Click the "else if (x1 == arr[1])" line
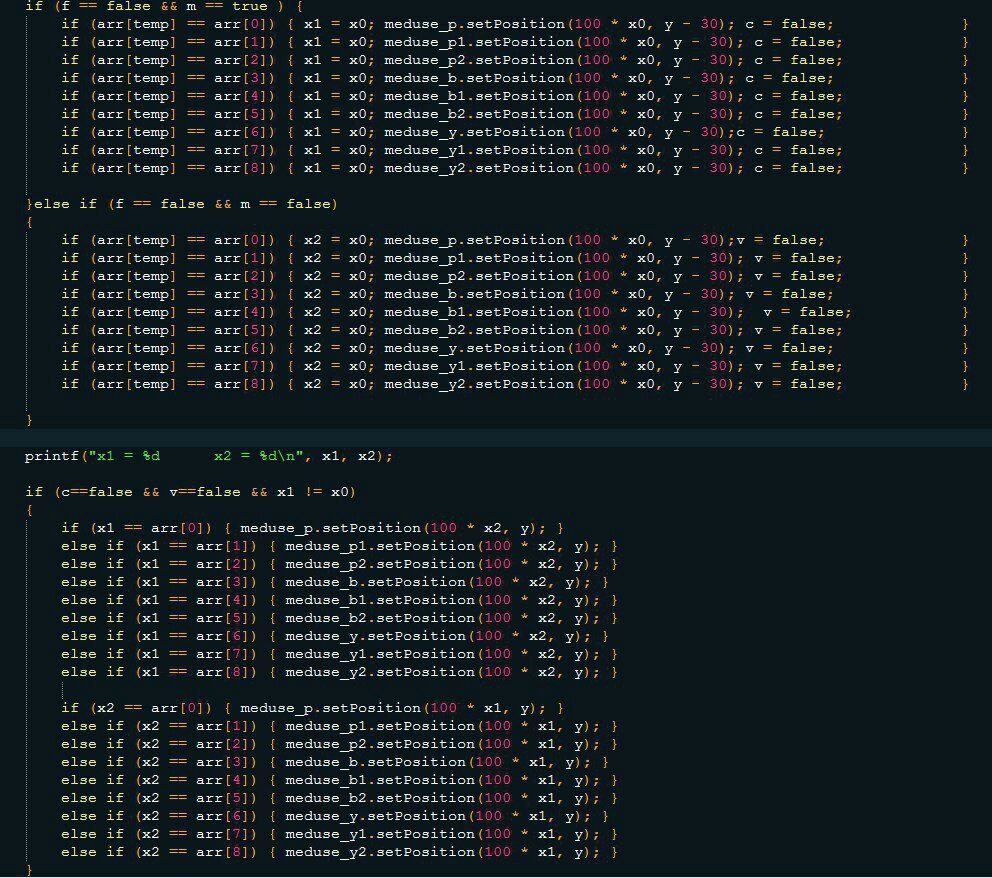 click(339, 546)
